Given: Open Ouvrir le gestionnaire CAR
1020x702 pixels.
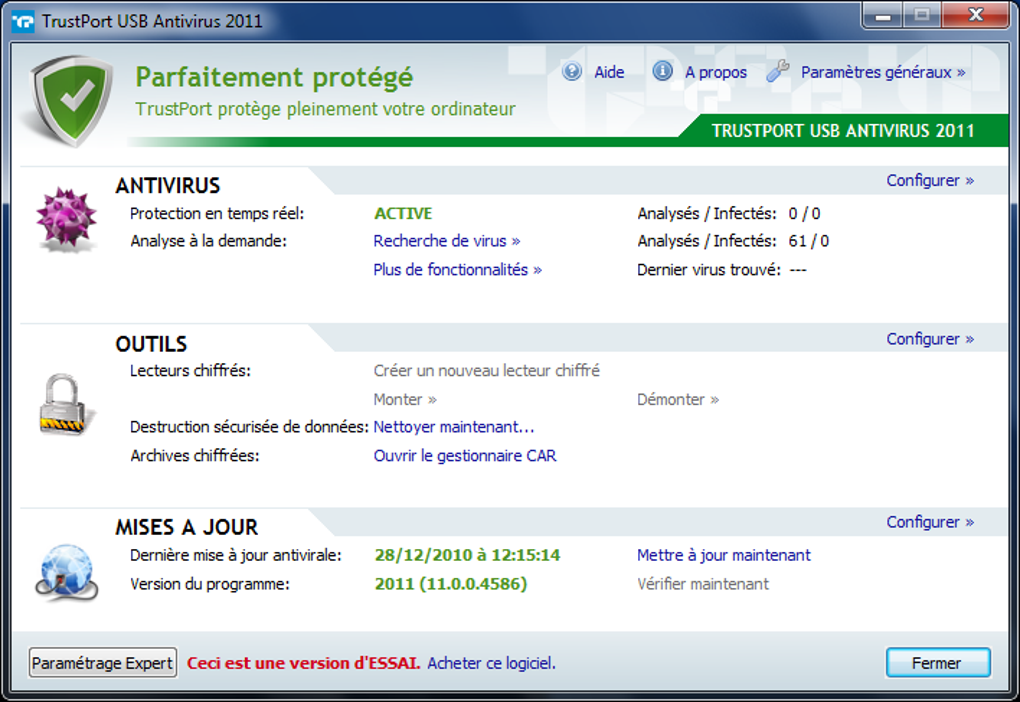Looking at the screenshot, I should [464, 455].
